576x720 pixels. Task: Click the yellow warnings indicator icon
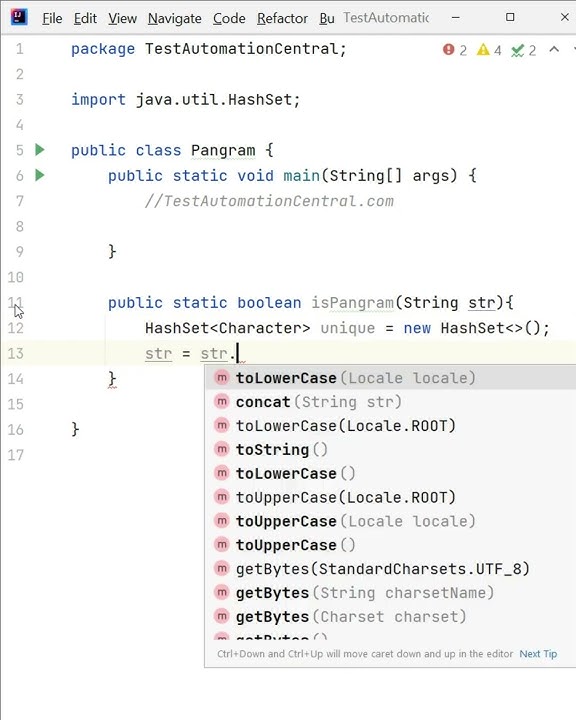(x=483, y=50)
